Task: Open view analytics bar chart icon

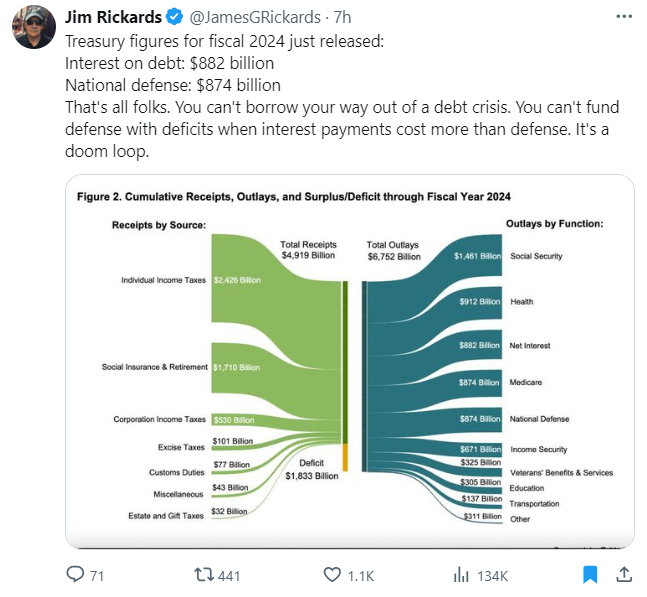Action: point(462,575)
